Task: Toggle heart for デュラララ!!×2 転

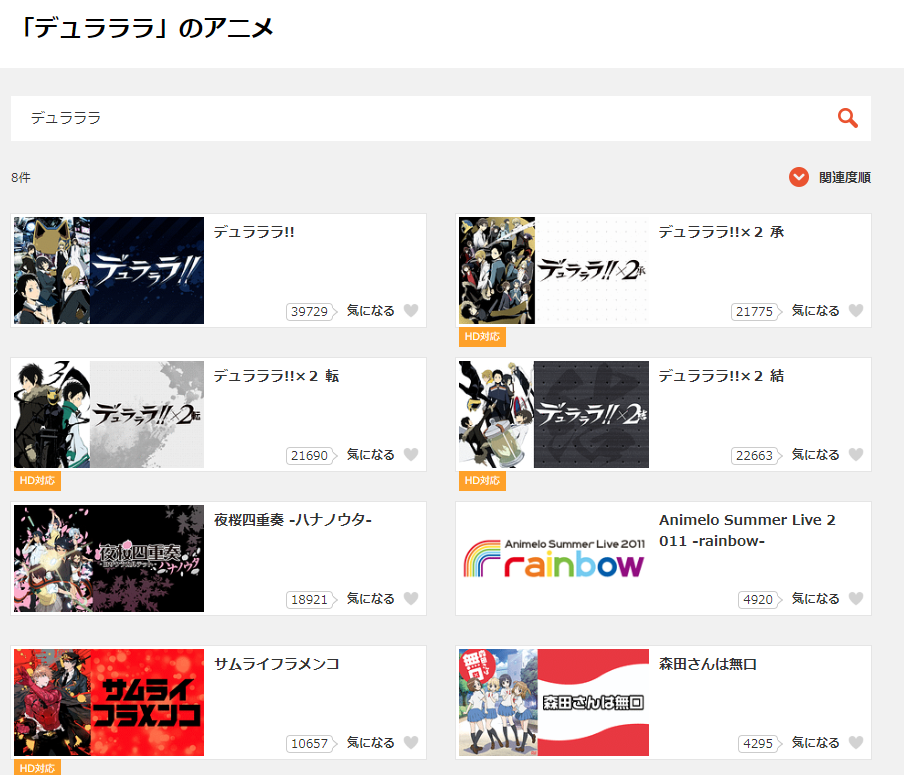Action: tap(411, 455)
